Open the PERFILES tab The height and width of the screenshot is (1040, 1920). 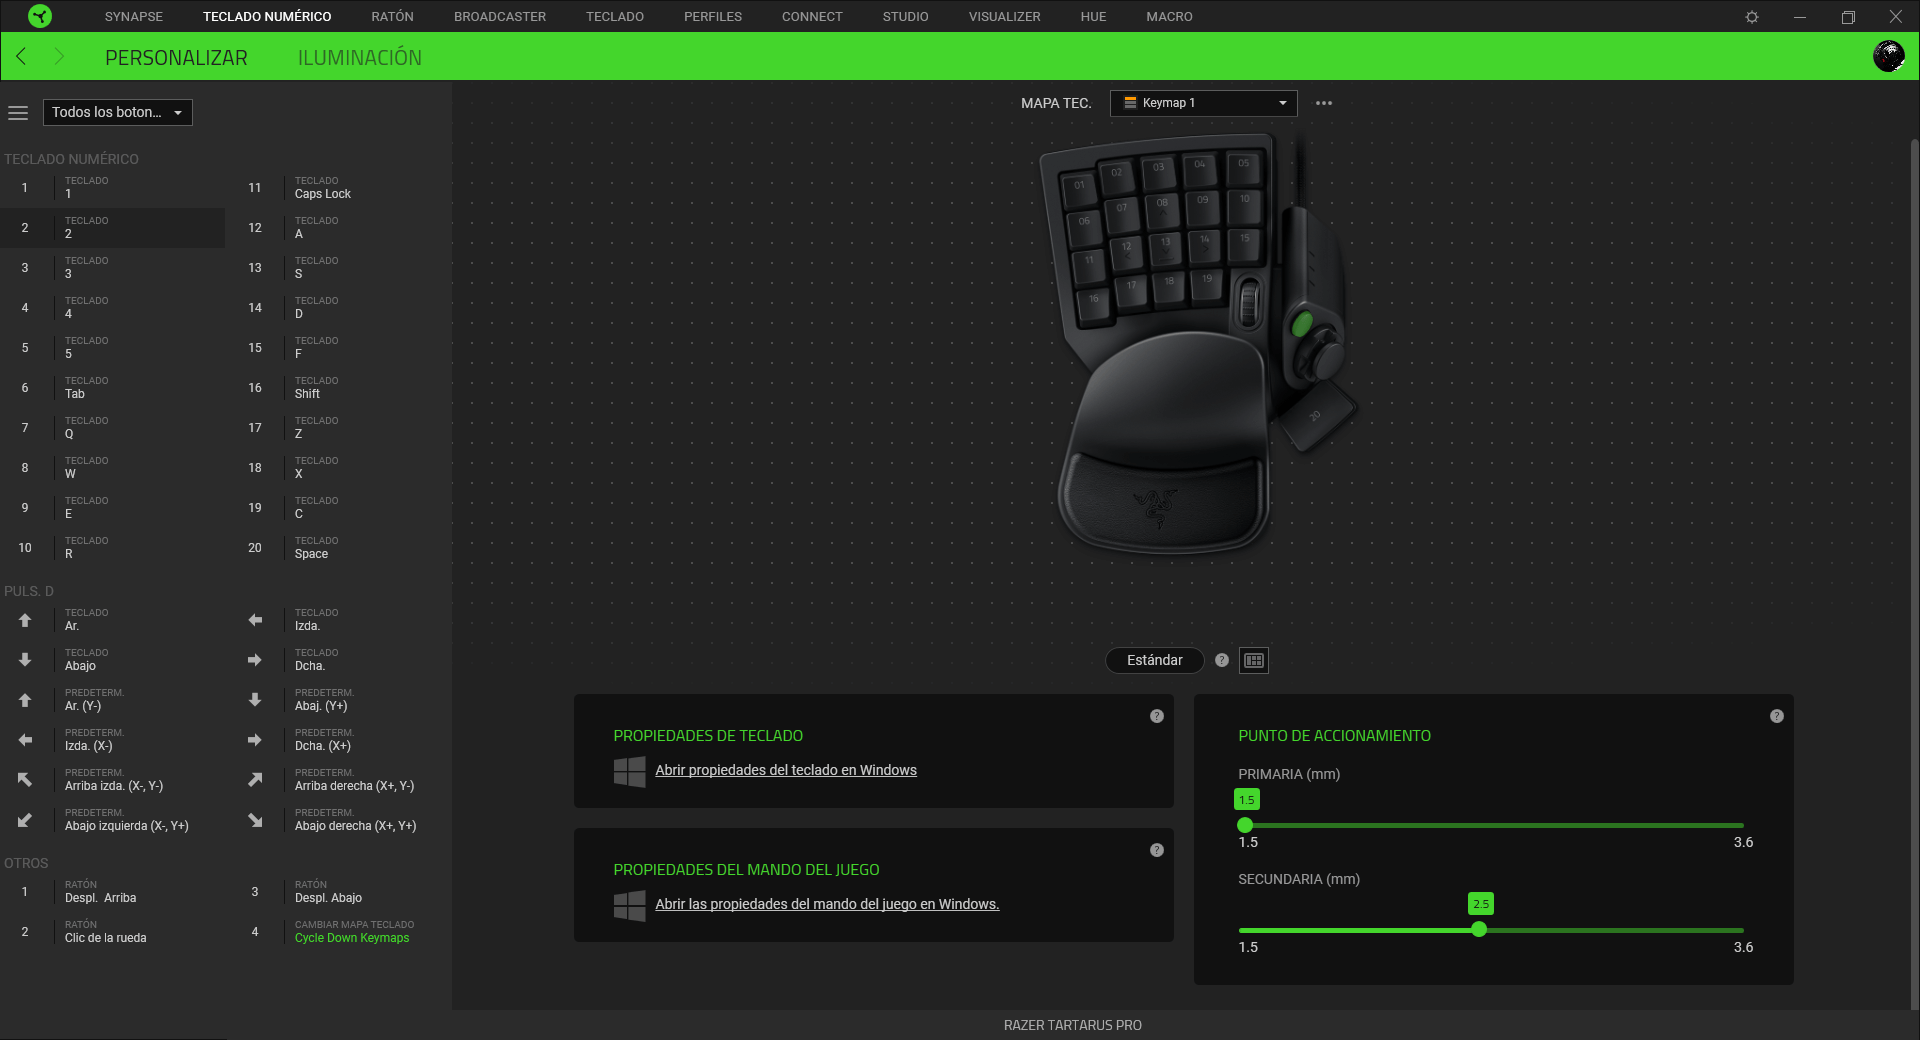(x=713, y=17)
